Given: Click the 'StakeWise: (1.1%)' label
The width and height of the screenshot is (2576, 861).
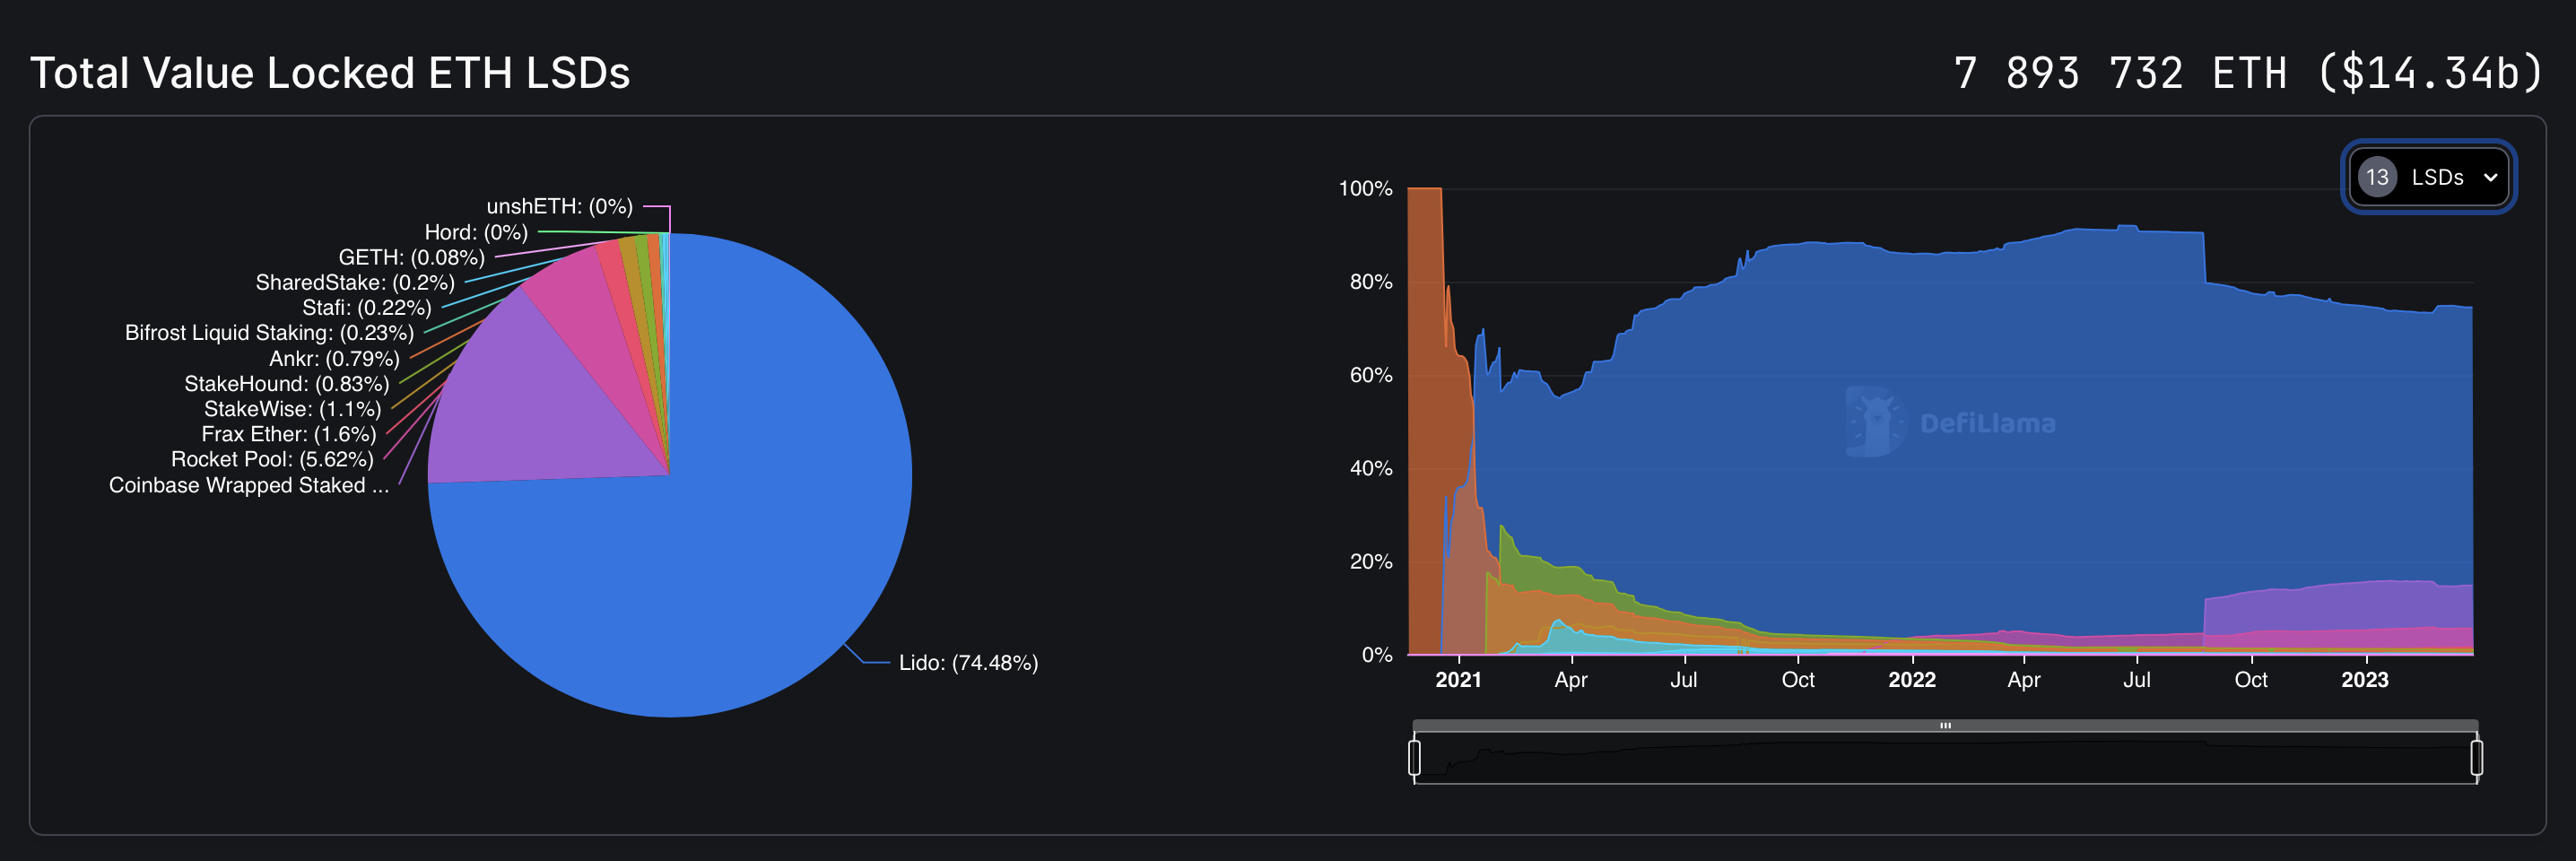Looking at the screenshot, I should pos(292,409).
